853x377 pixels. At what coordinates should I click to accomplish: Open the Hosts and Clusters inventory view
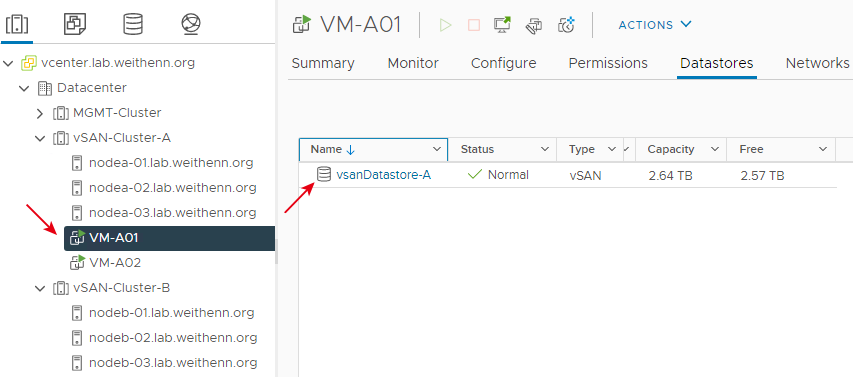(x=17, y=24)
